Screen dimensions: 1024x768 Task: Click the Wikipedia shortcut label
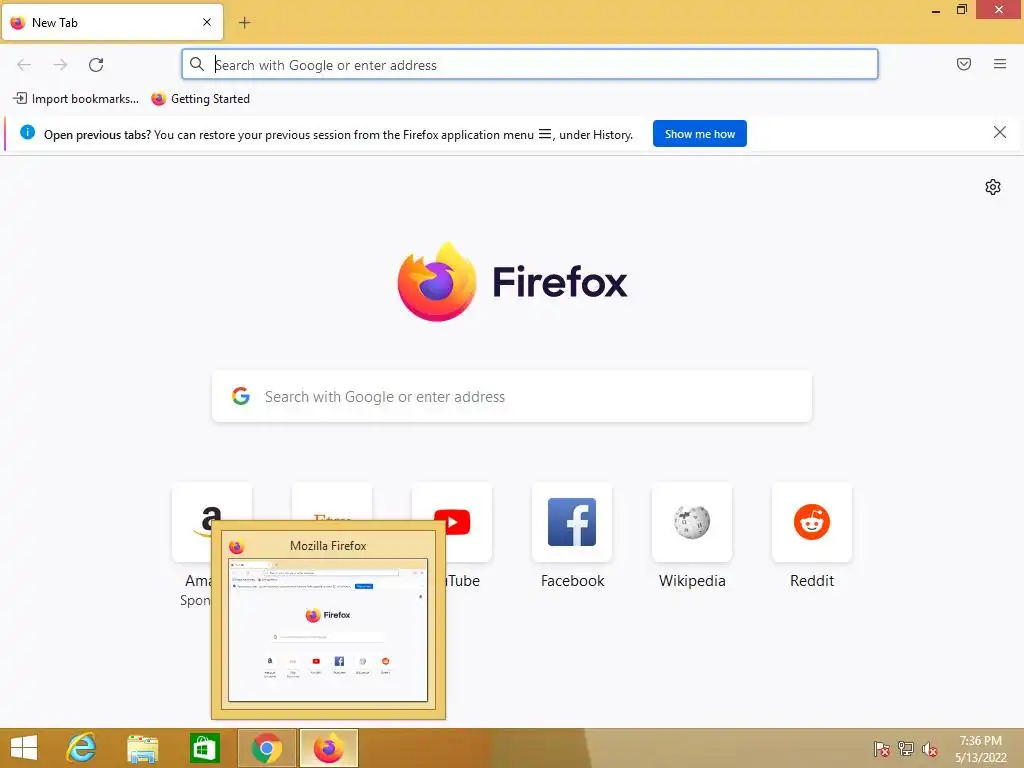[x=692, y=581]
